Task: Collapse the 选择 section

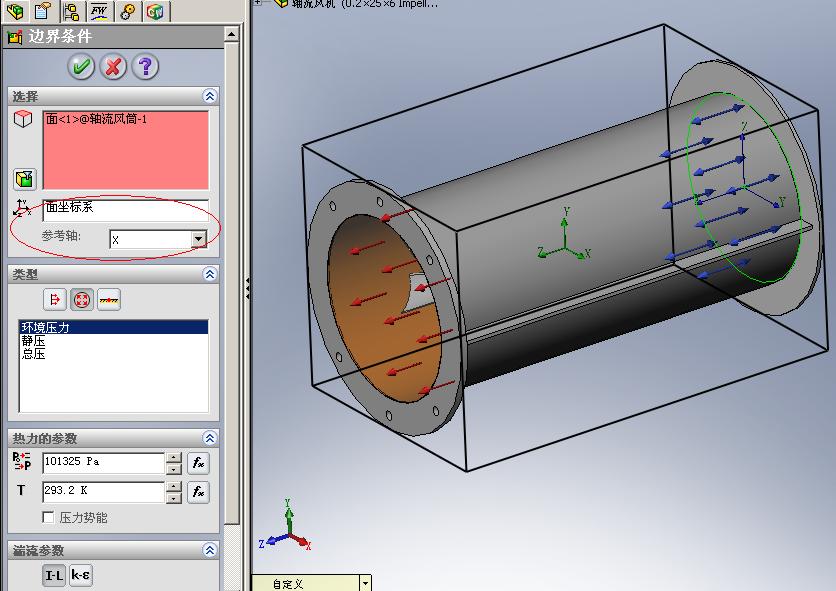Action: click(x=210, y=96)
